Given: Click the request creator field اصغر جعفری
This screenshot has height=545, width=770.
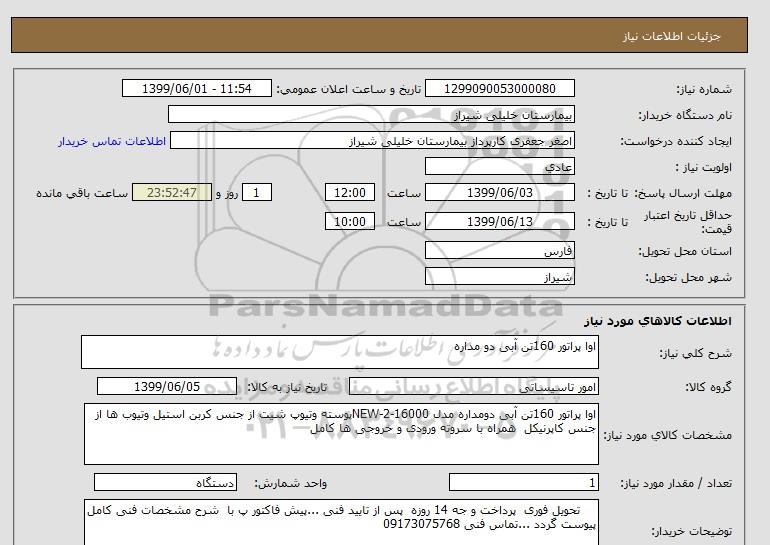Looking at the screenshot, I should tap(372, 140).
